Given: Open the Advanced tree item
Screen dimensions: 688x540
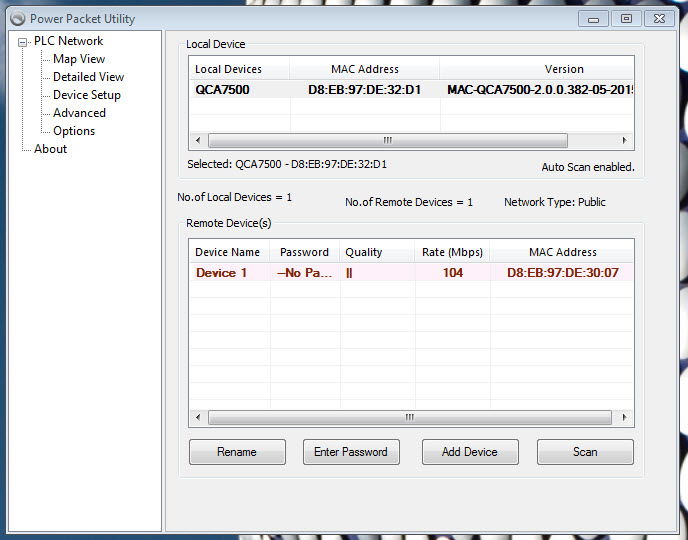Looking at the screenshot, I should [79, 113].
